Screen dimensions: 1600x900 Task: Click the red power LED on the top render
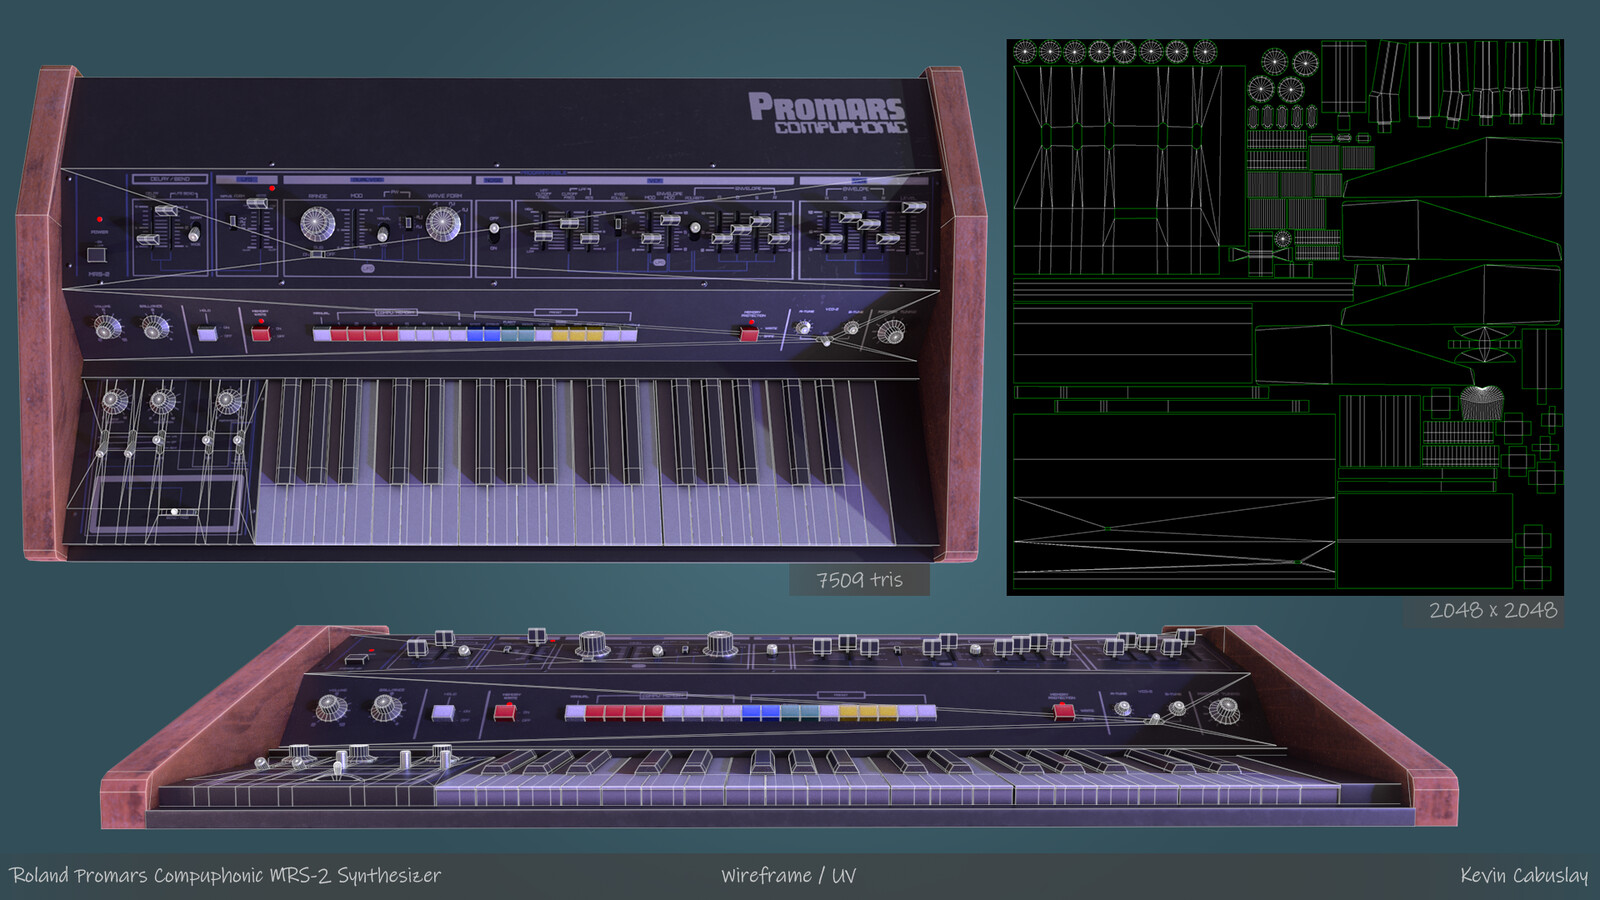[x=100, y=219]
